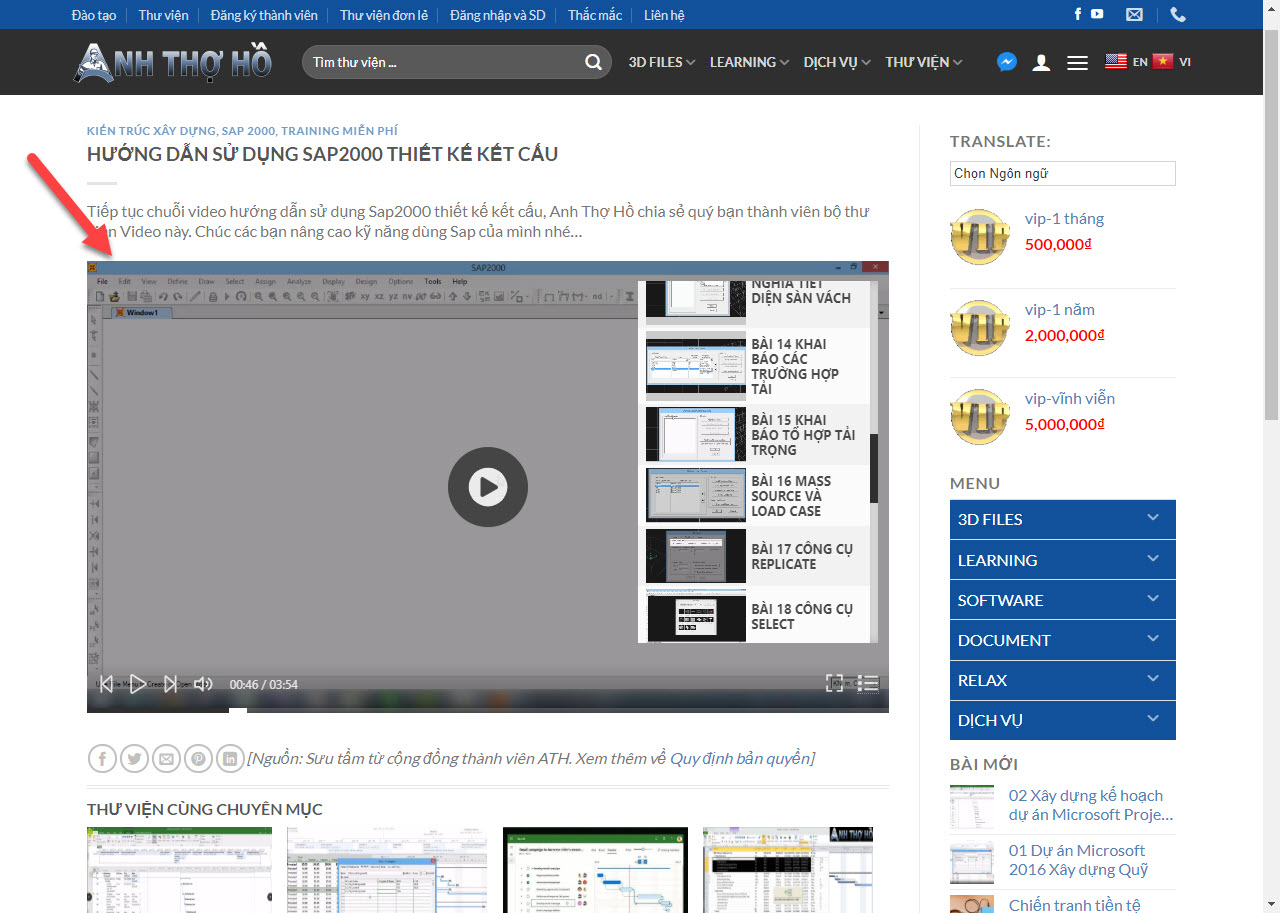
Task: Toggle the video playlist panel
Action: [x=868, y=684]
